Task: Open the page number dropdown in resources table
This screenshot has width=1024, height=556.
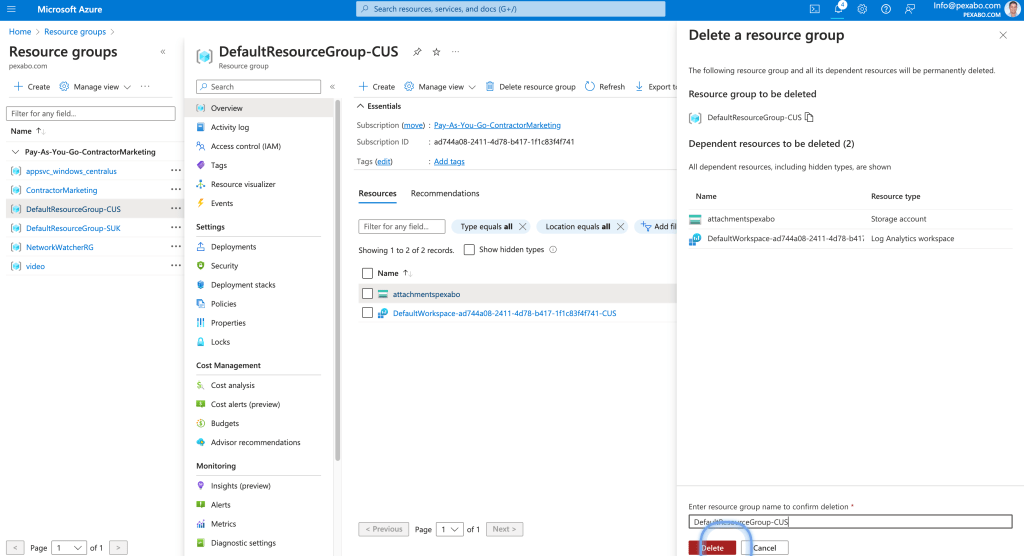Action: (x=449, y=529)
